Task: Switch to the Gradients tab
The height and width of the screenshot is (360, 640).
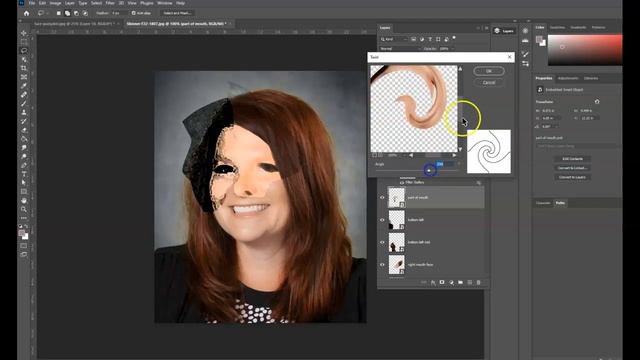Action: click(578, 27)
